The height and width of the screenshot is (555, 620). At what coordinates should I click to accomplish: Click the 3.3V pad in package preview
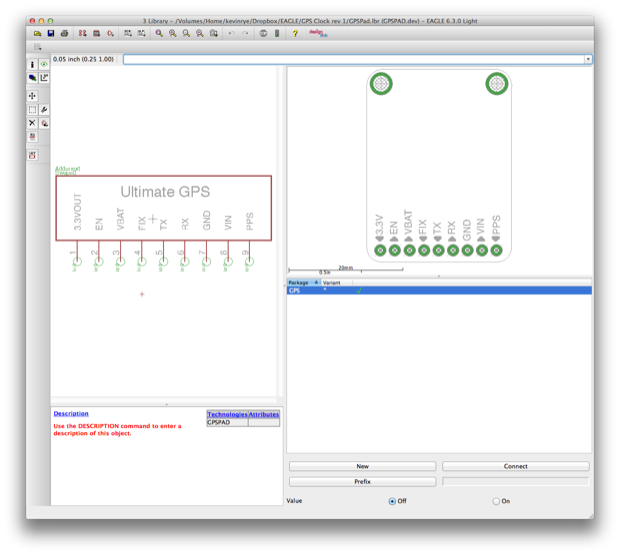tap(380, 250)
